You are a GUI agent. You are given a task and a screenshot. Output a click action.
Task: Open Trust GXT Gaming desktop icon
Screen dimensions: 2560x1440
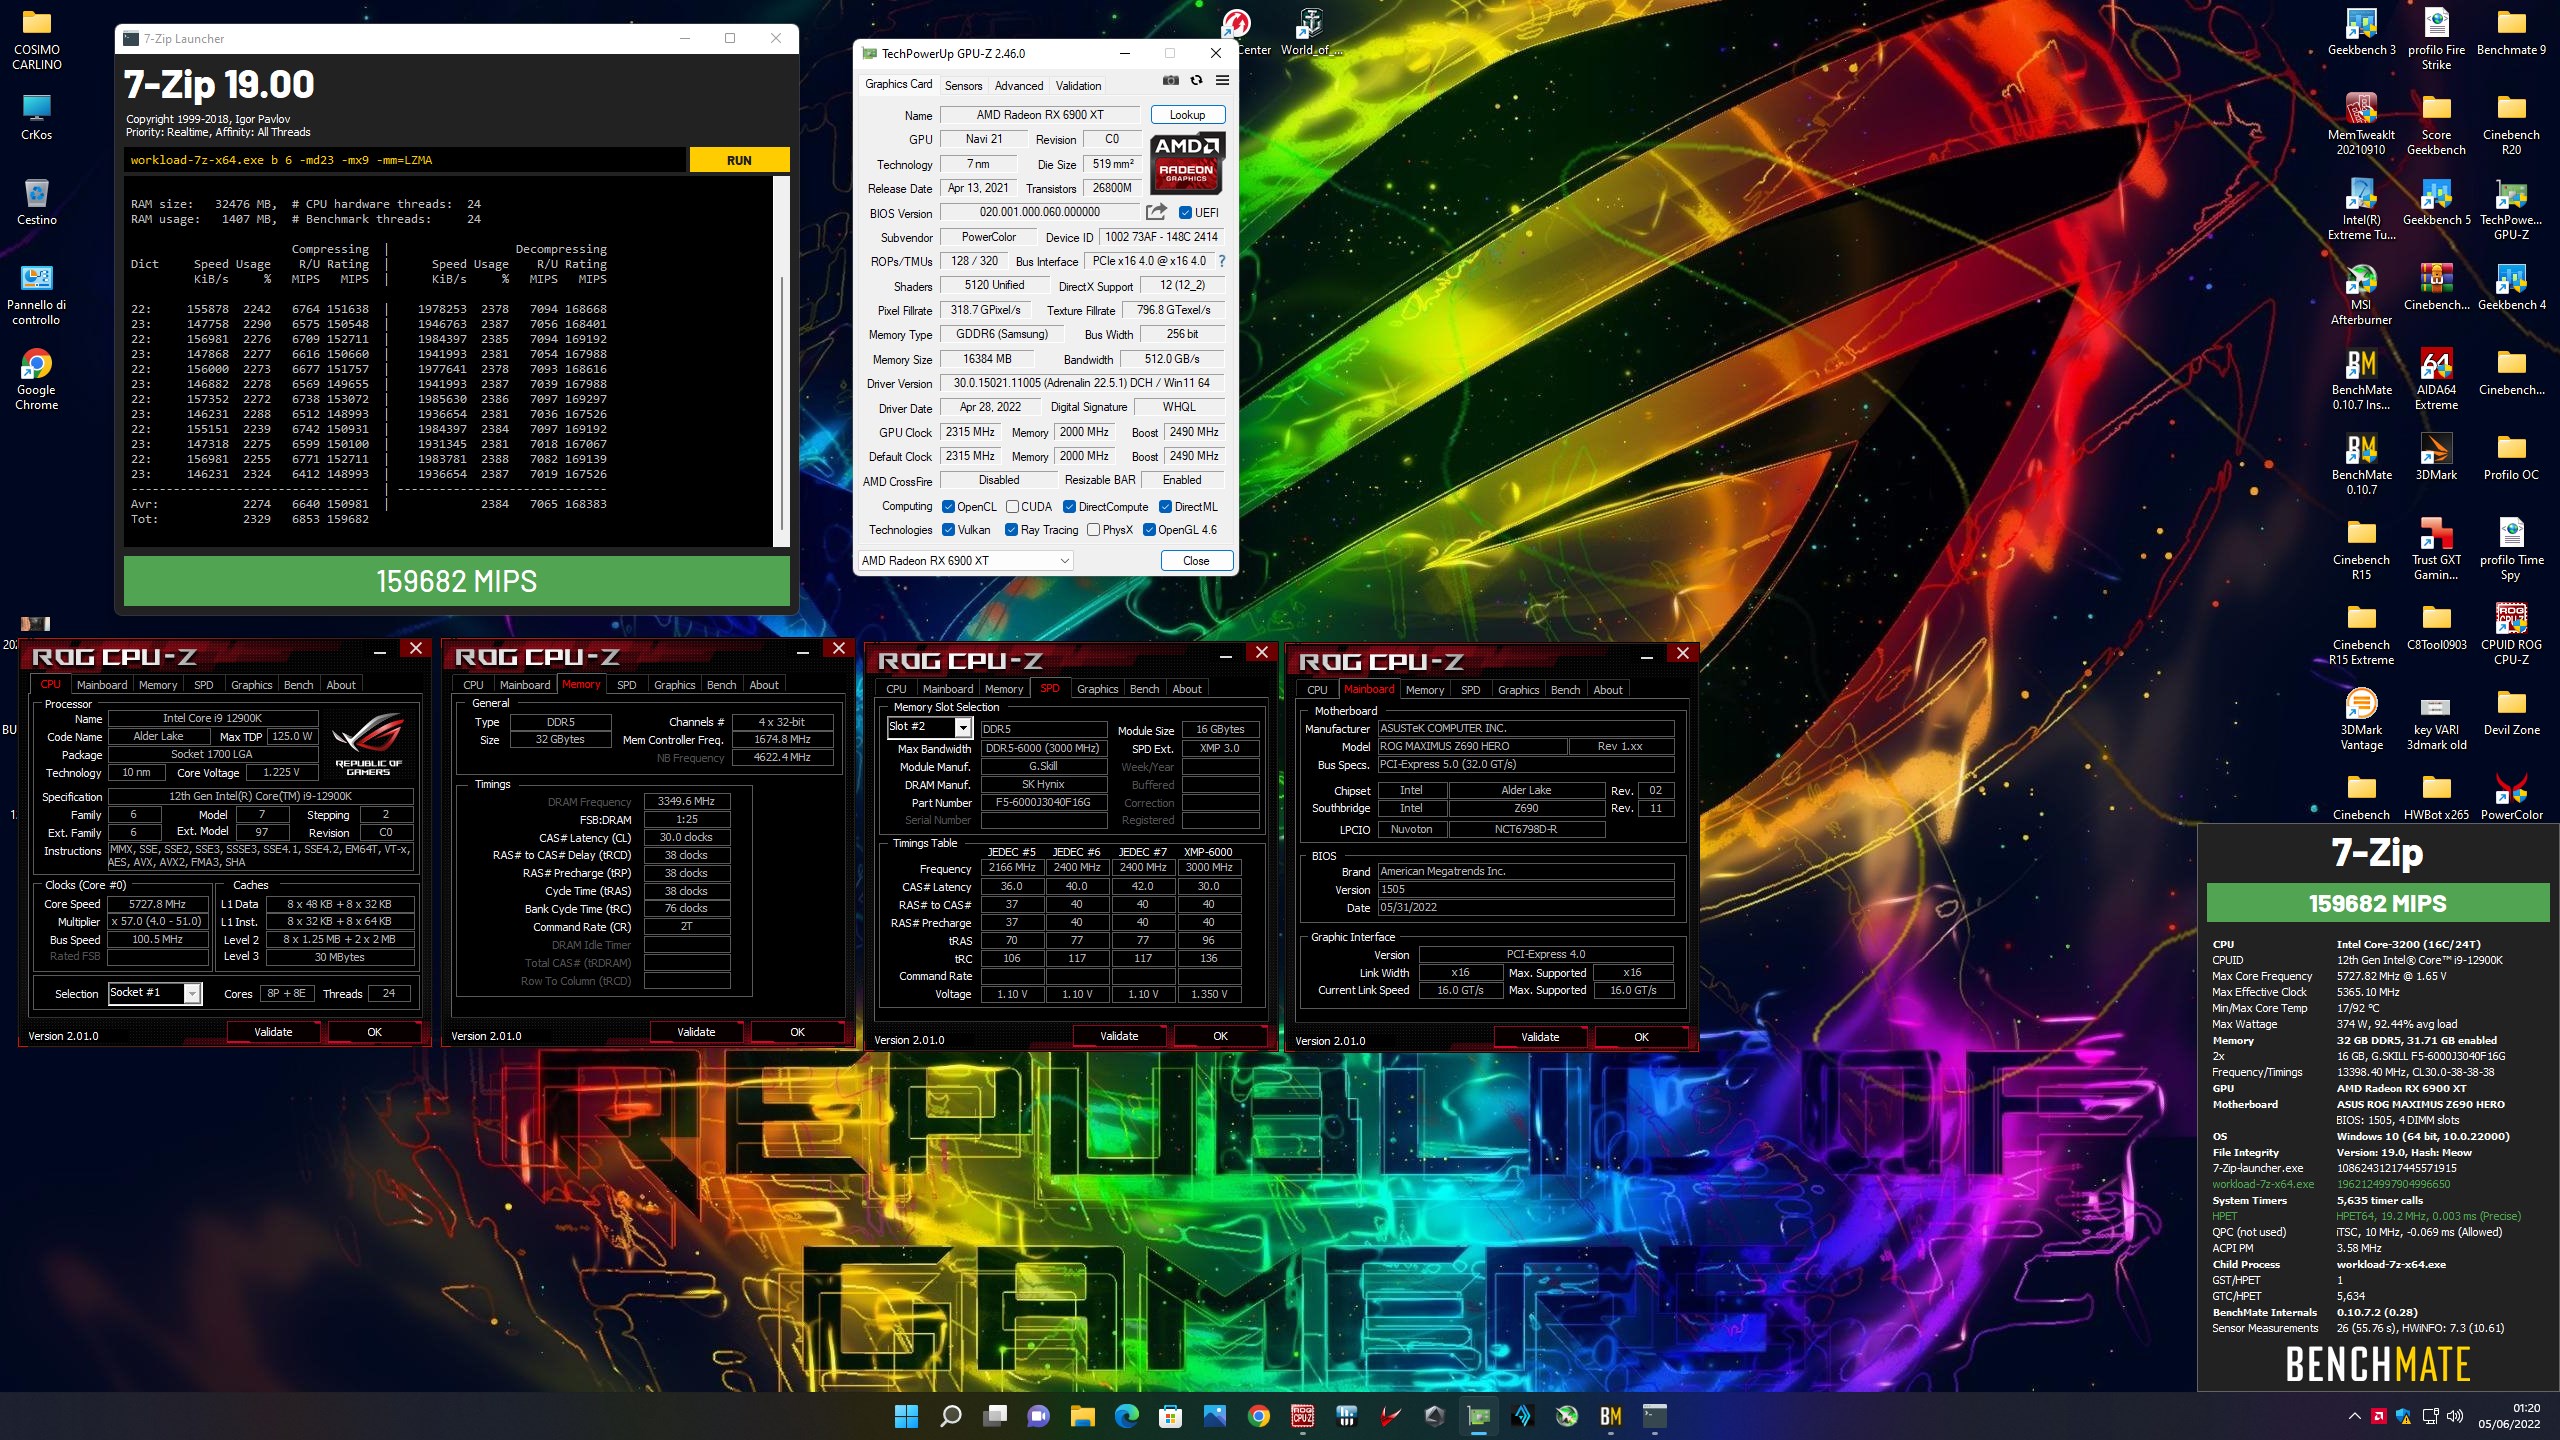point(2436,549)
